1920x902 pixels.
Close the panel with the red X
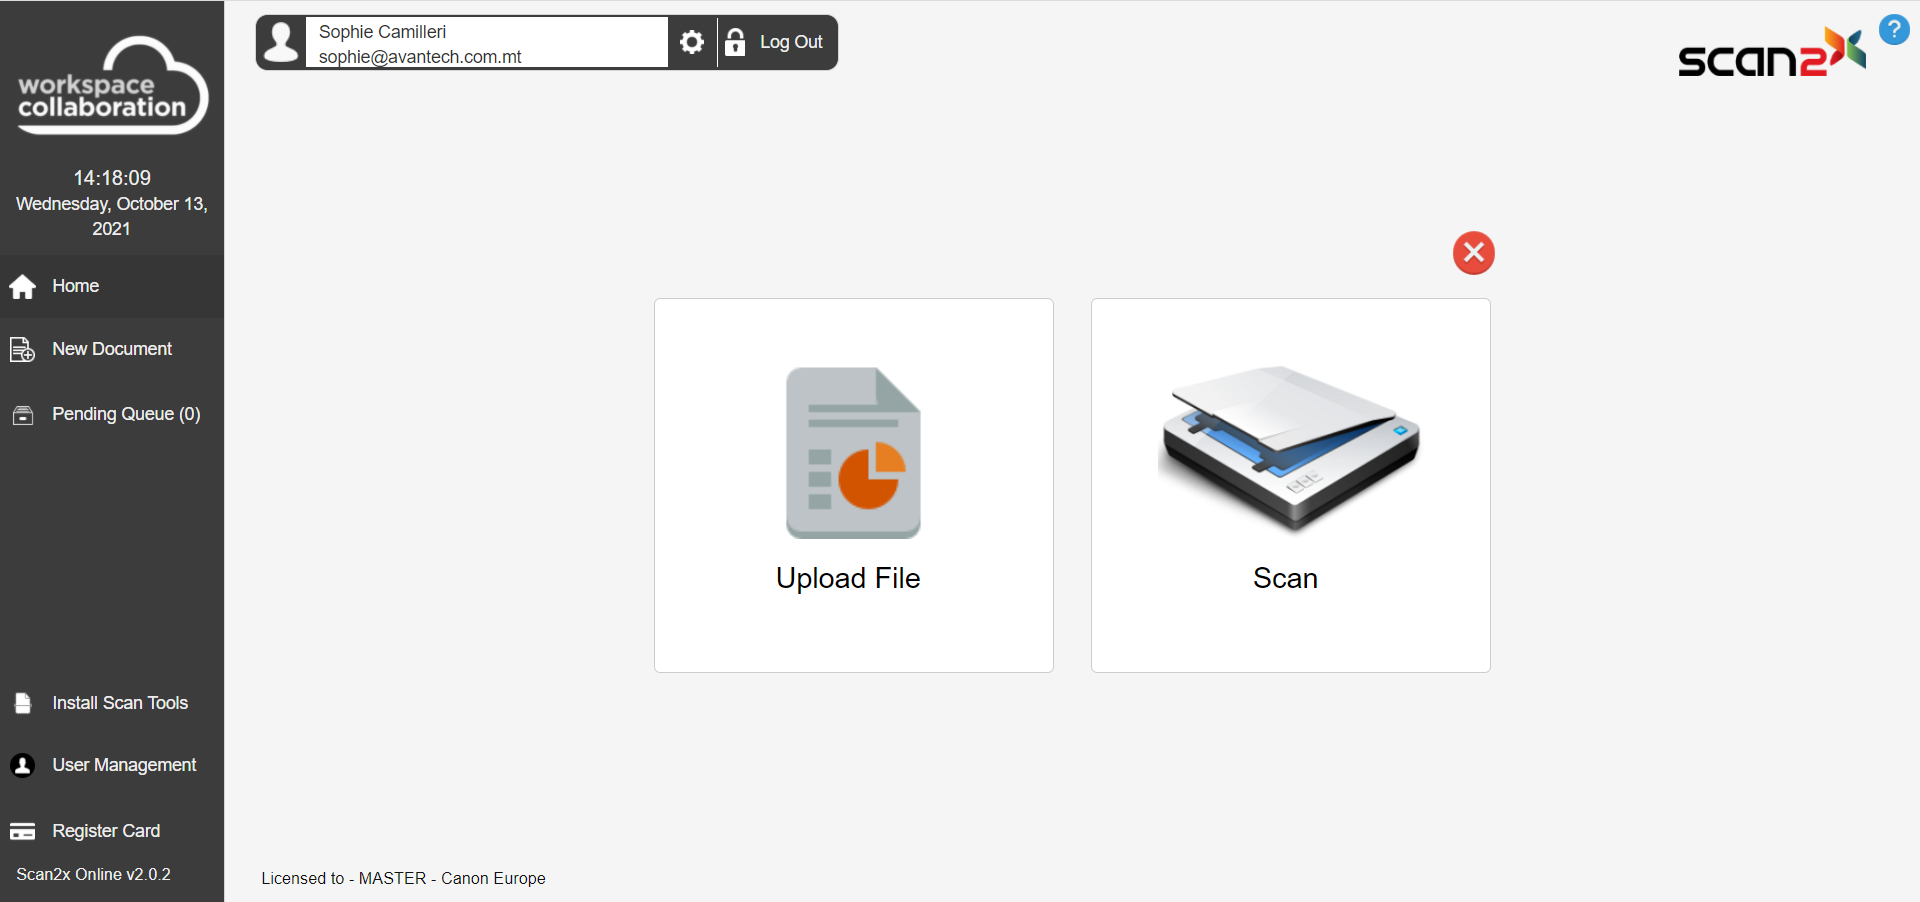pos(1473,253)
